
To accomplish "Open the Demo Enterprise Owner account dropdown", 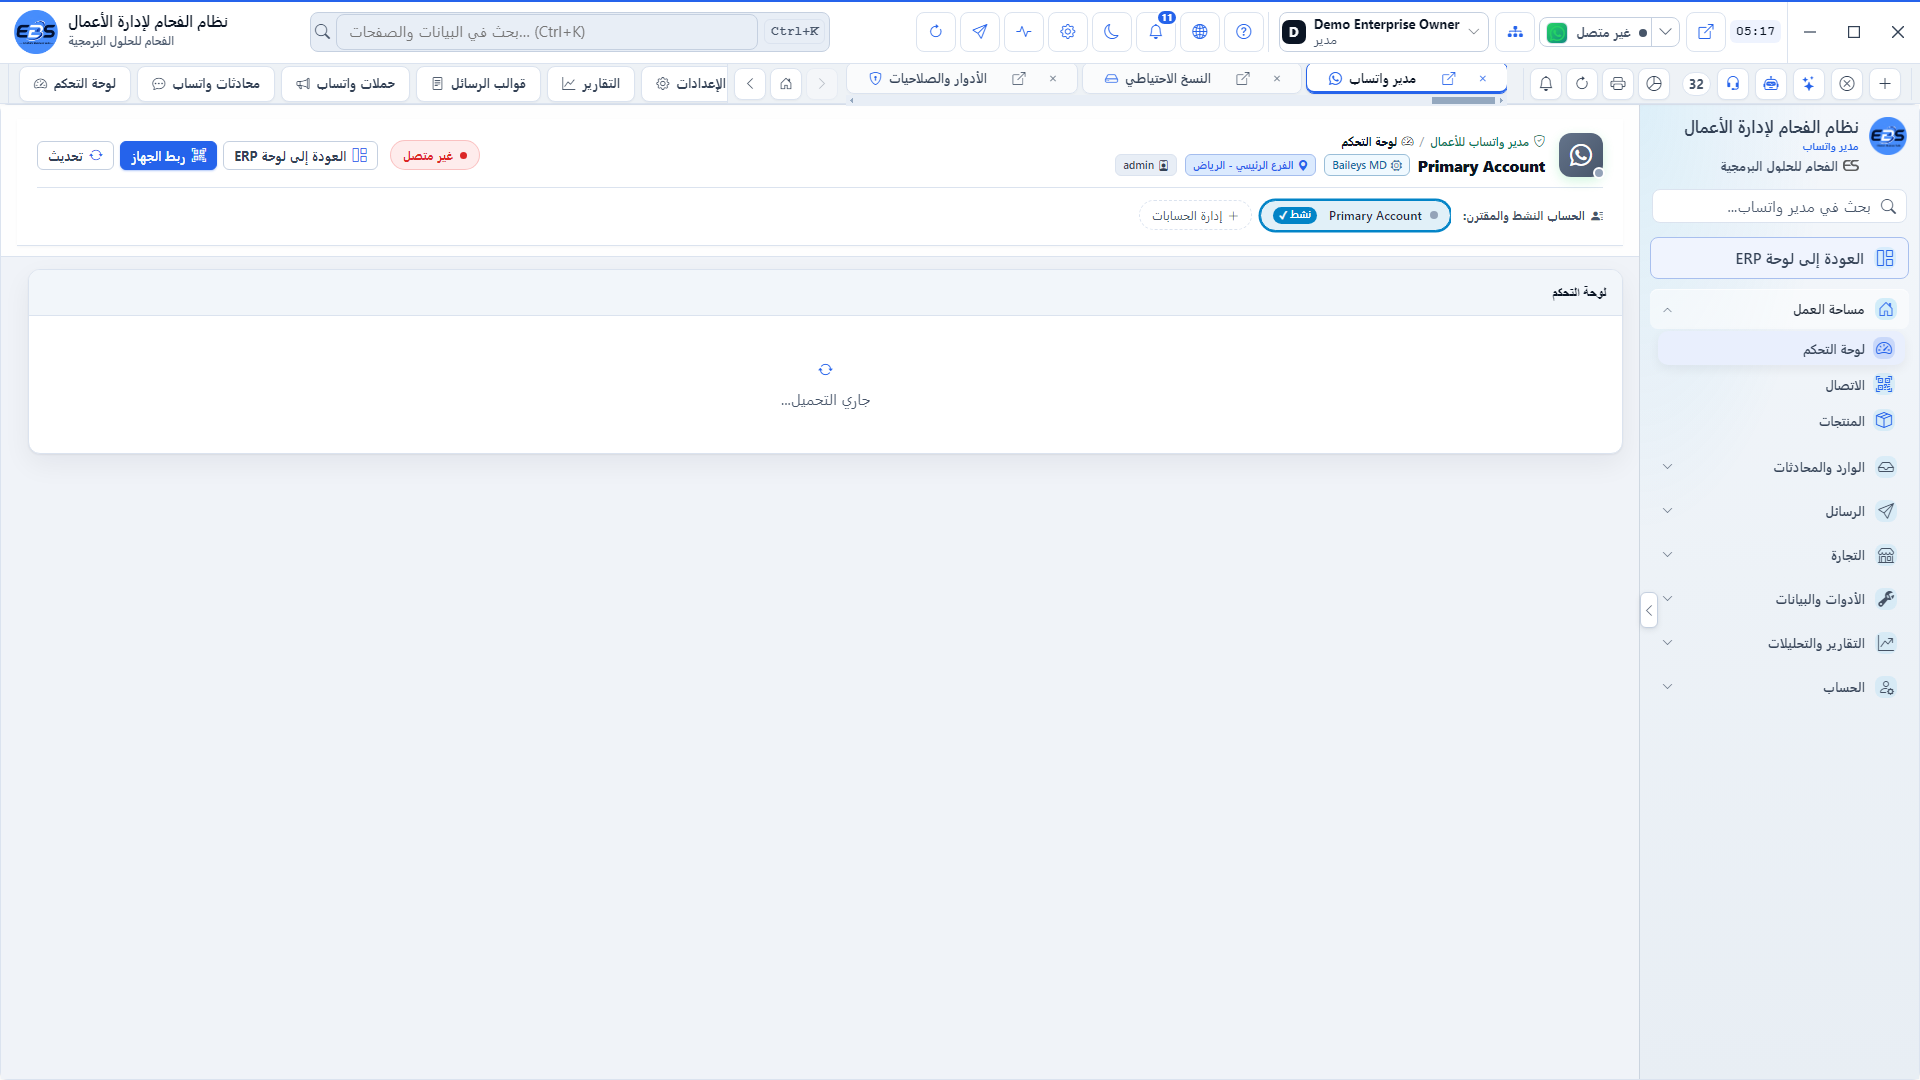I will click(x=1384, y=32).
